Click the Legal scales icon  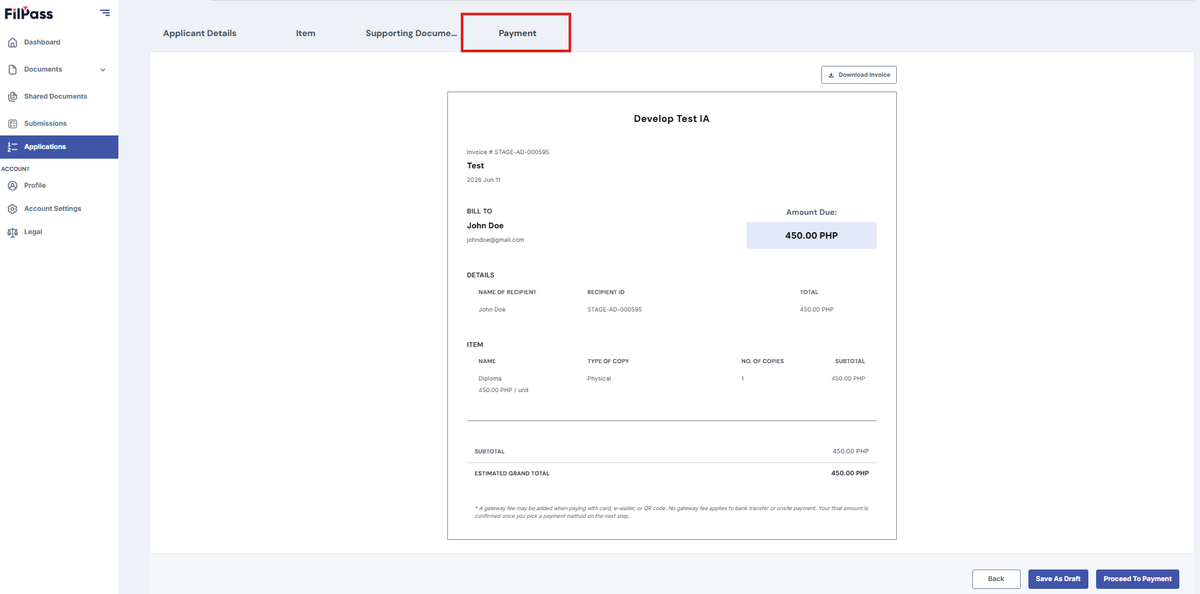(x=12, y=232)
